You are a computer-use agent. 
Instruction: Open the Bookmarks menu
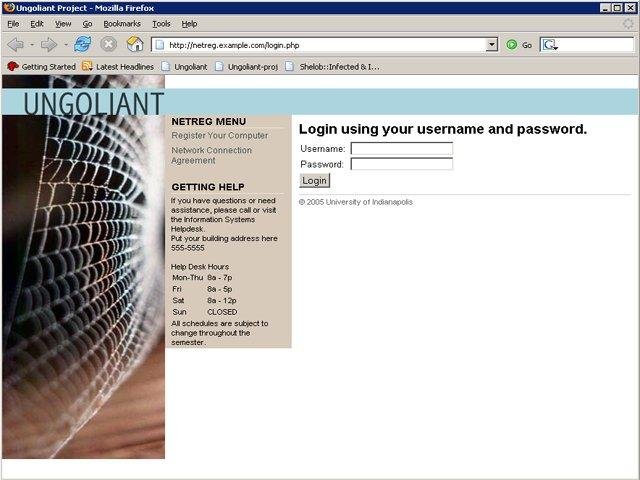122,24
